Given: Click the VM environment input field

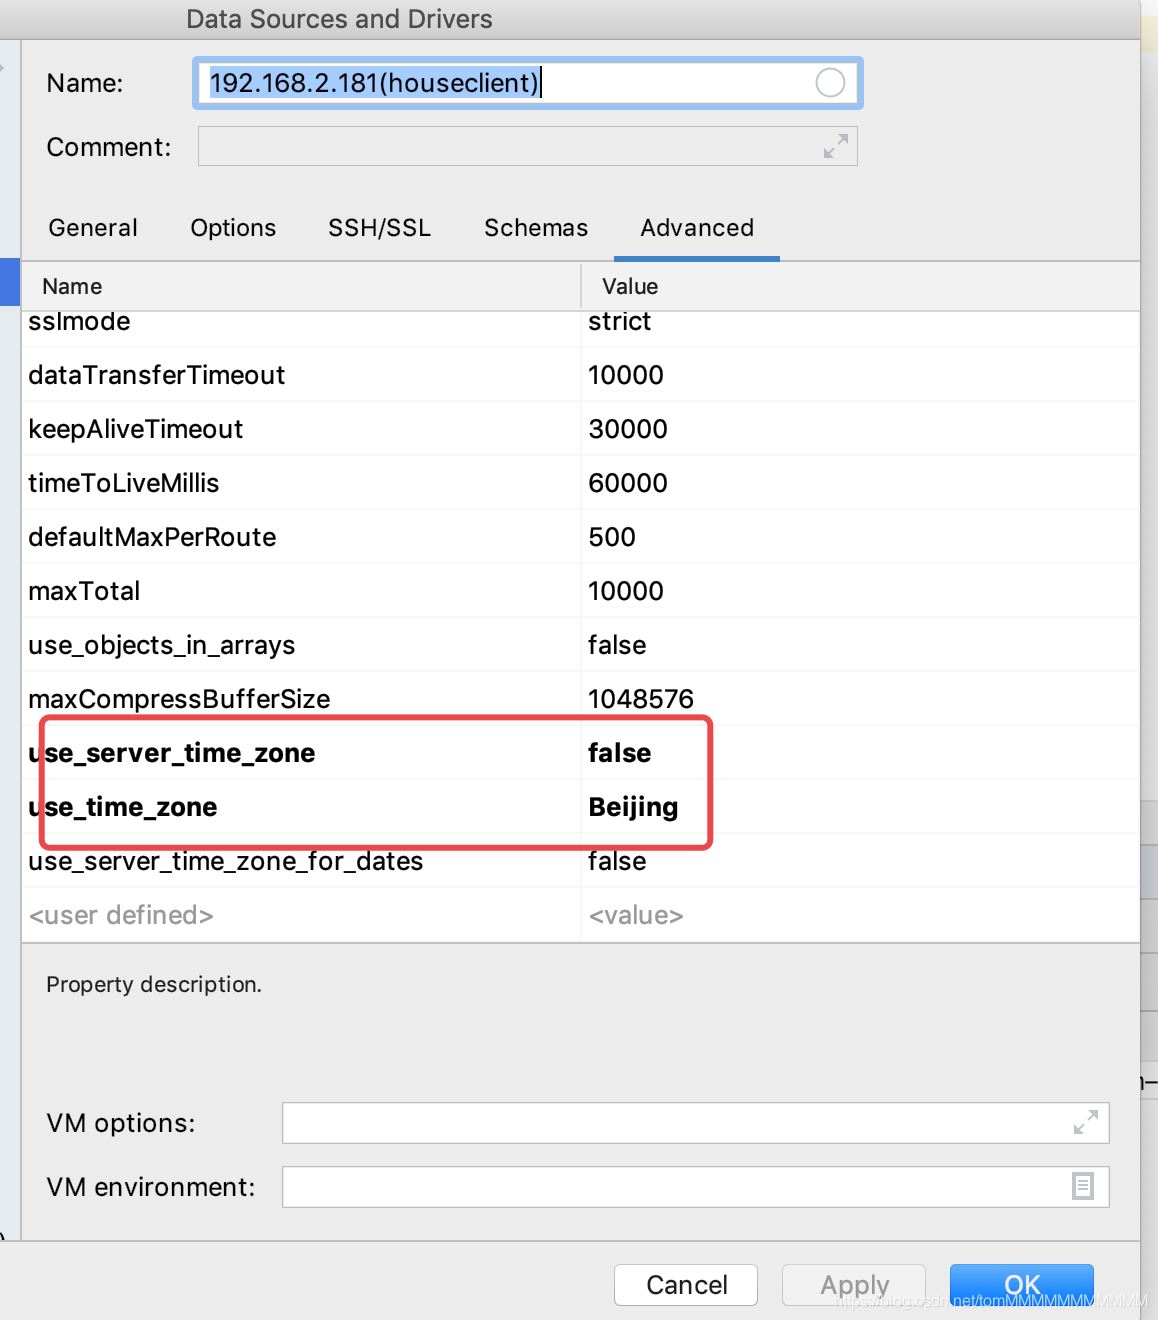Looking at the screenshot, I should [670, 1187].
